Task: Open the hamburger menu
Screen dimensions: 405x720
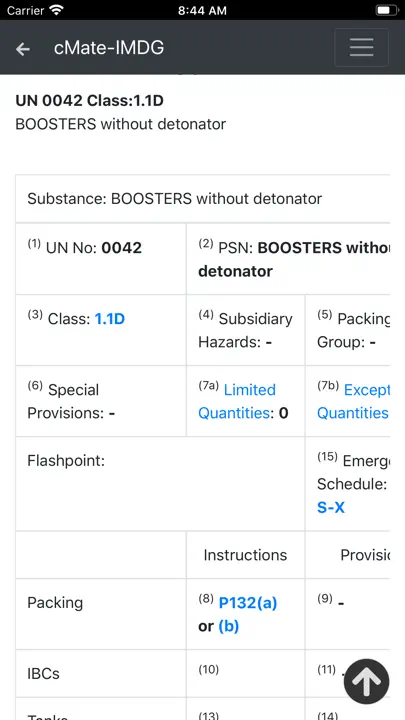Action: click(x=361, y=47)
